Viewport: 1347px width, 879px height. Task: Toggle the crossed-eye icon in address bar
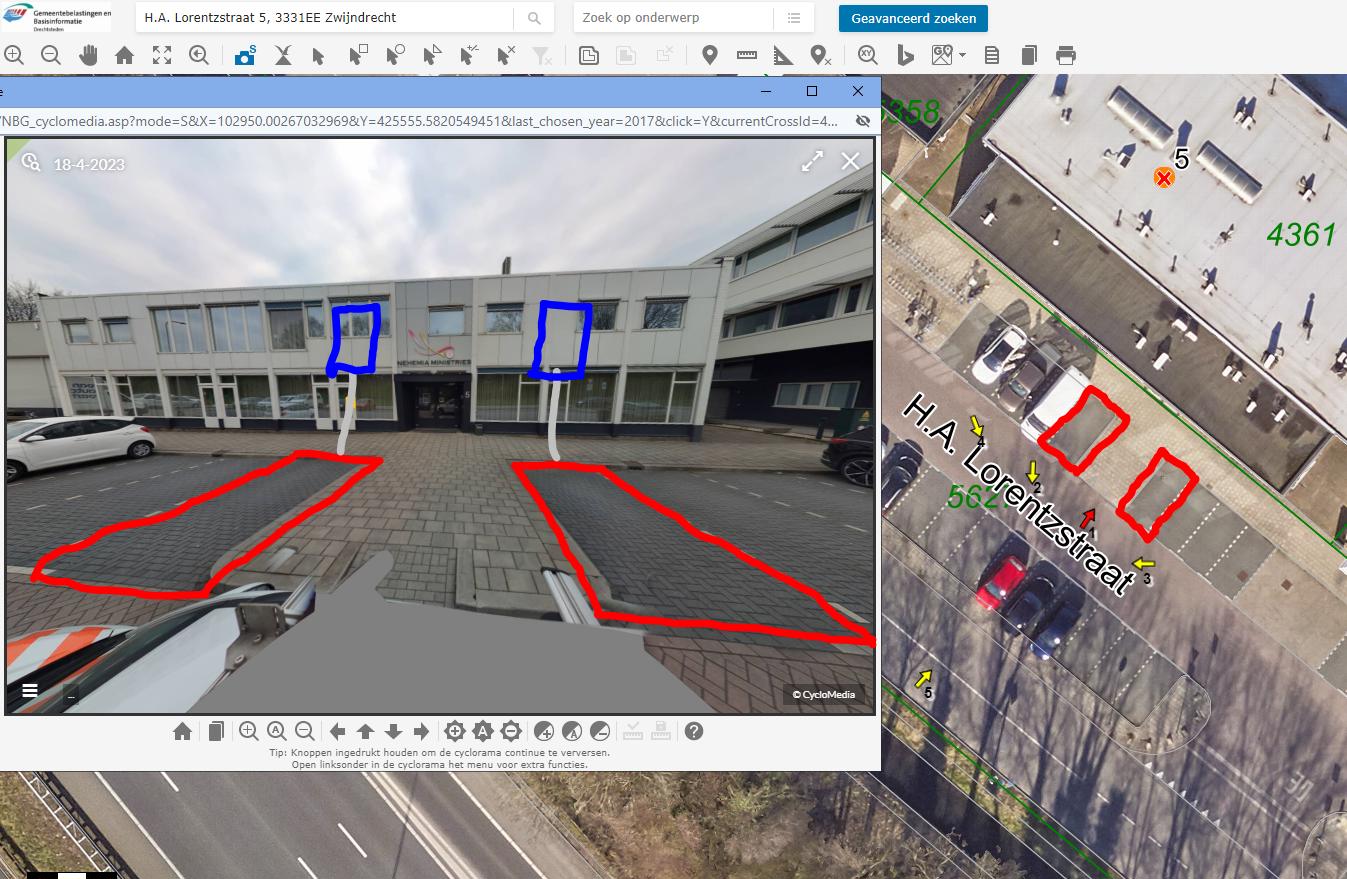click(x=863, y=121)
